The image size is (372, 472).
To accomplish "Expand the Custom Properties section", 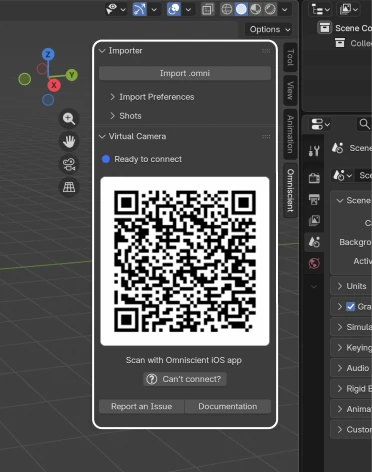I will (x=351, y=430).
